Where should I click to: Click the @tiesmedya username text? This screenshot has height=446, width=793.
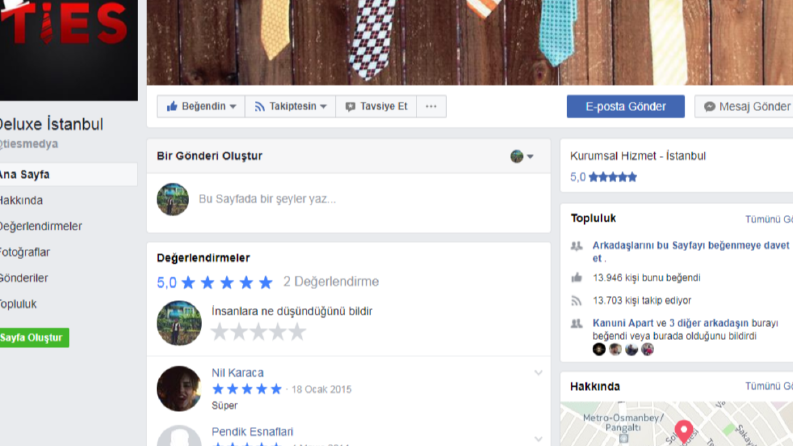coord(29,144)
